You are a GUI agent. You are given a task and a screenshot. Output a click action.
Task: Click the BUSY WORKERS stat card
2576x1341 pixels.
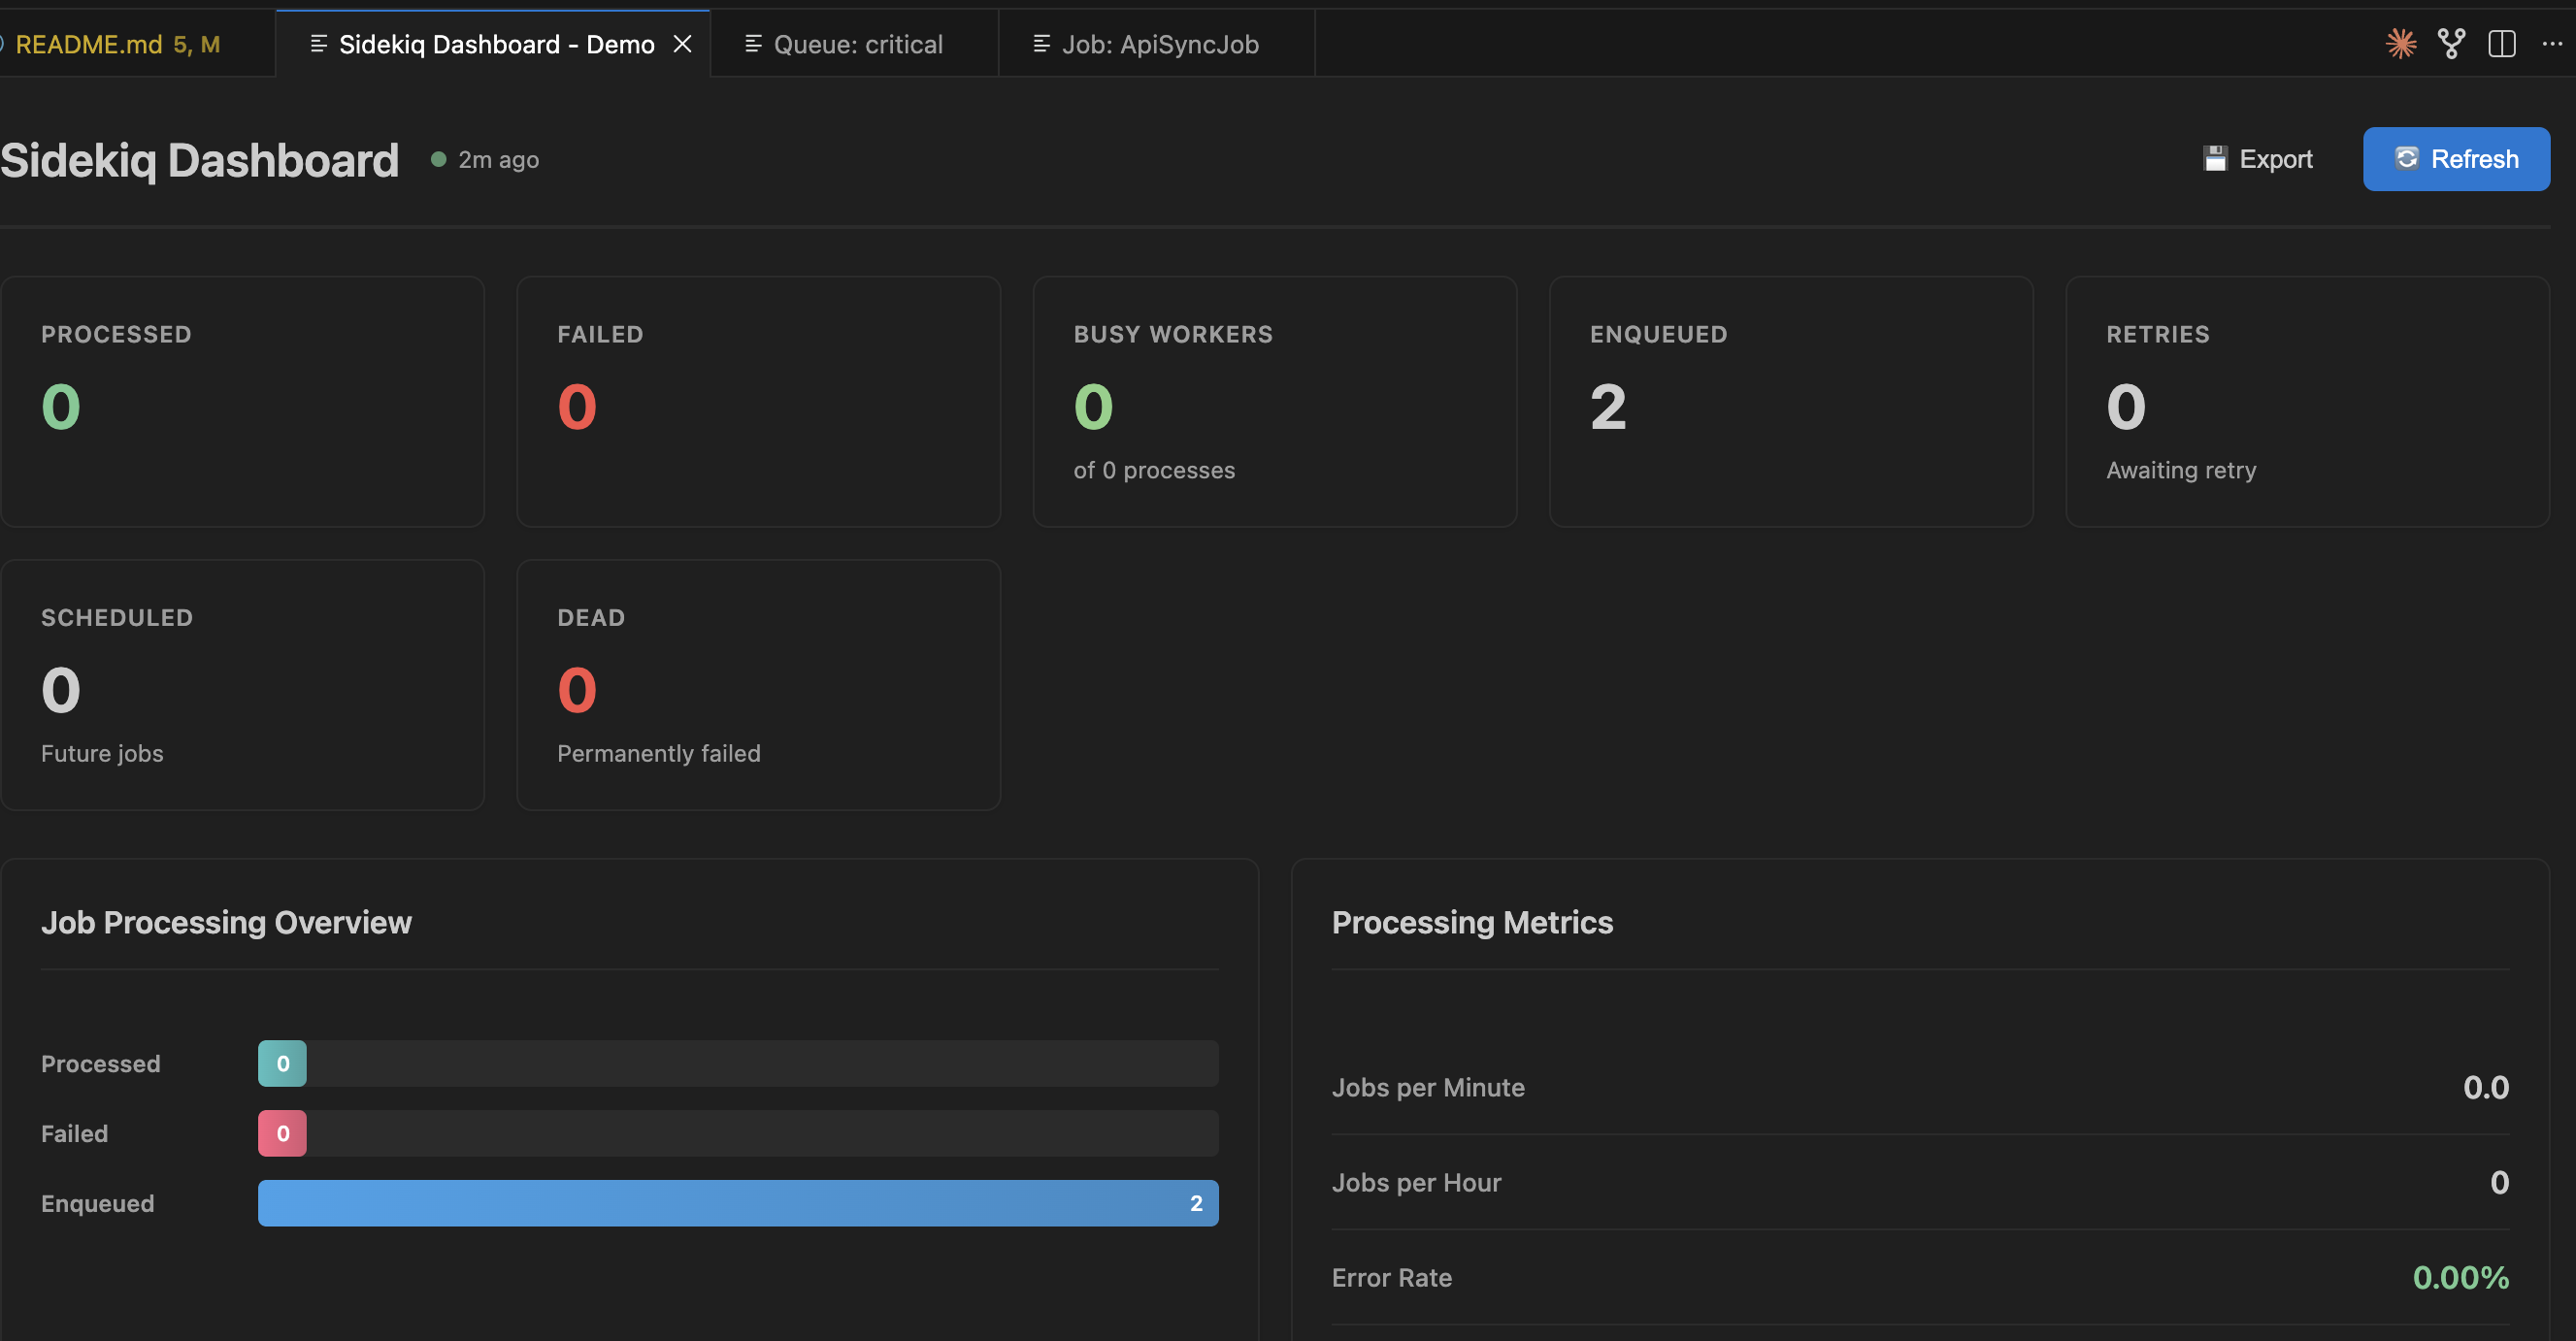click(1275, 400)
